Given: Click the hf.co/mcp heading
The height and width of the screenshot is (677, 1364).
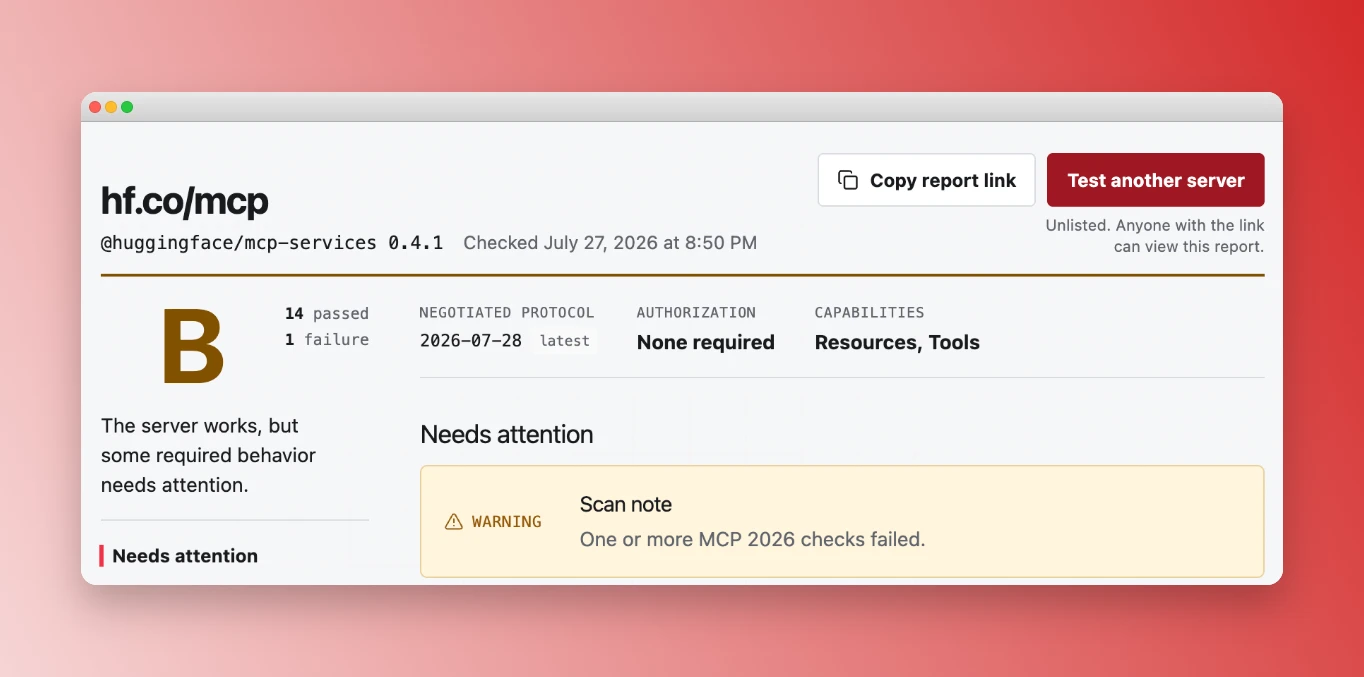Looking at the screenshot, I should [x=185, y=201].
